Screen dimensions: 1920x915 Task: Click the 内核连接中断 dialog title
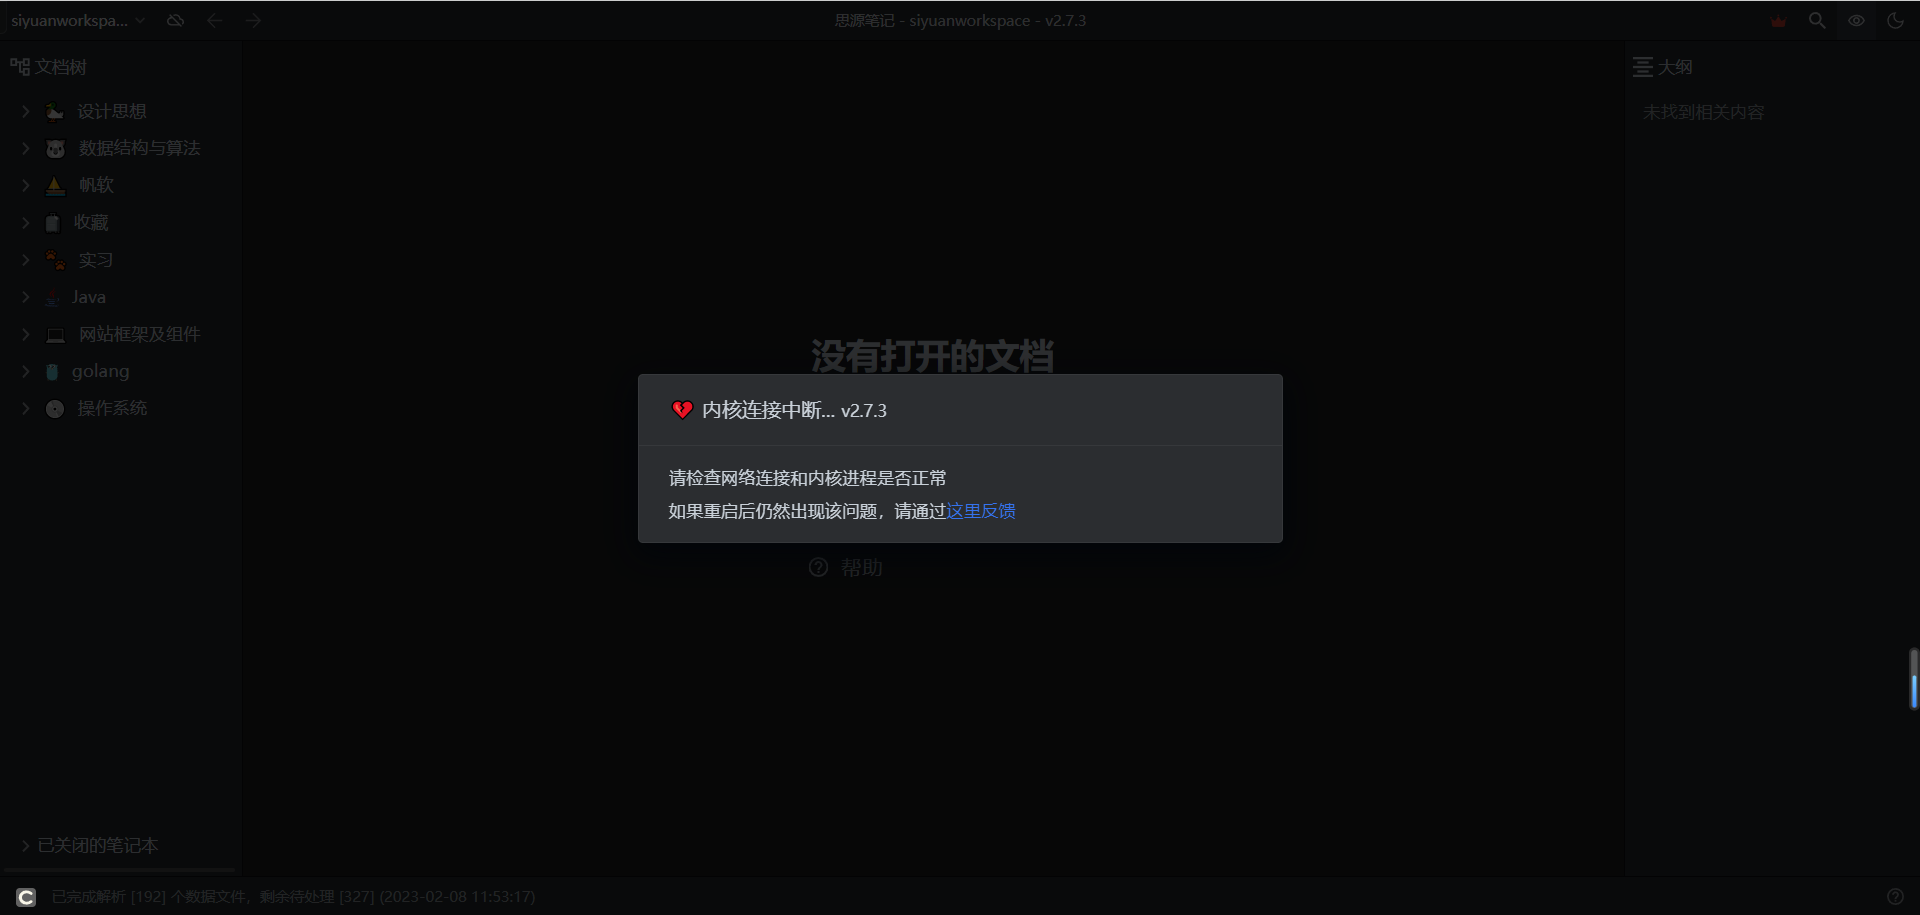[x=794, y=410]
